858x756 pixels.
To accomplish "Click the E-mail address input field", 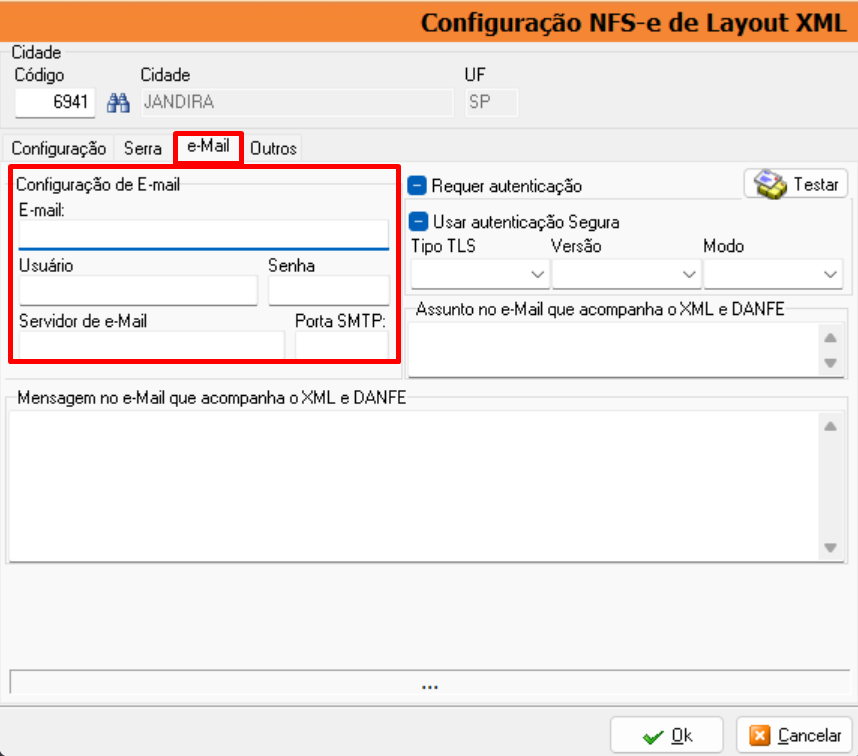I will (x=204, y=235).
